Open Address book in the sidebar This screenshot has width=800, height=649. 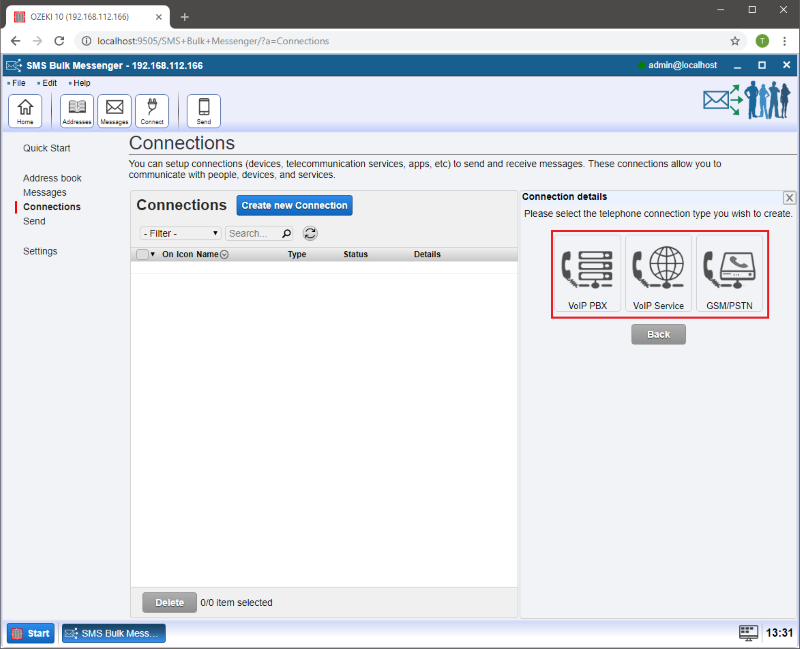pos(52,178)
